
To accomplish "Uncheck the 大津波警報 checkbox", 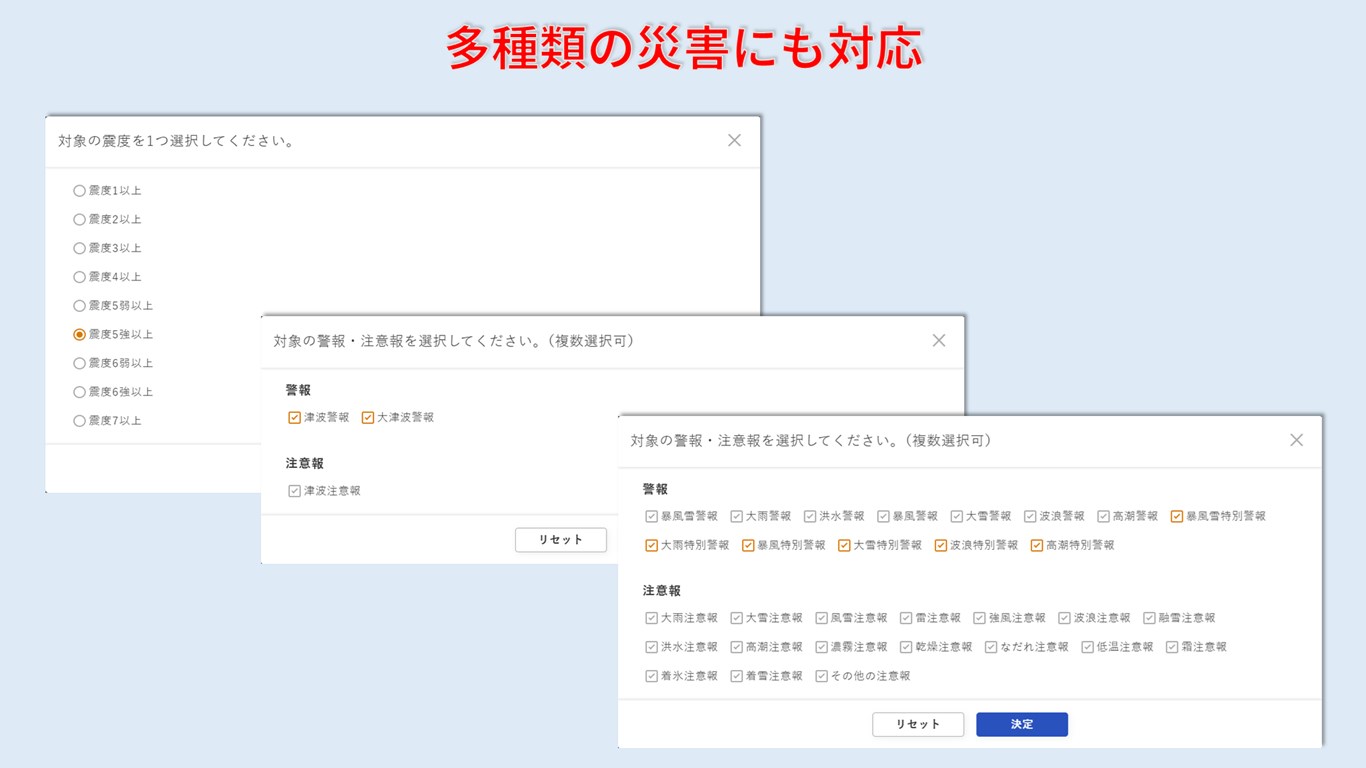I will [x=368, y=417].
